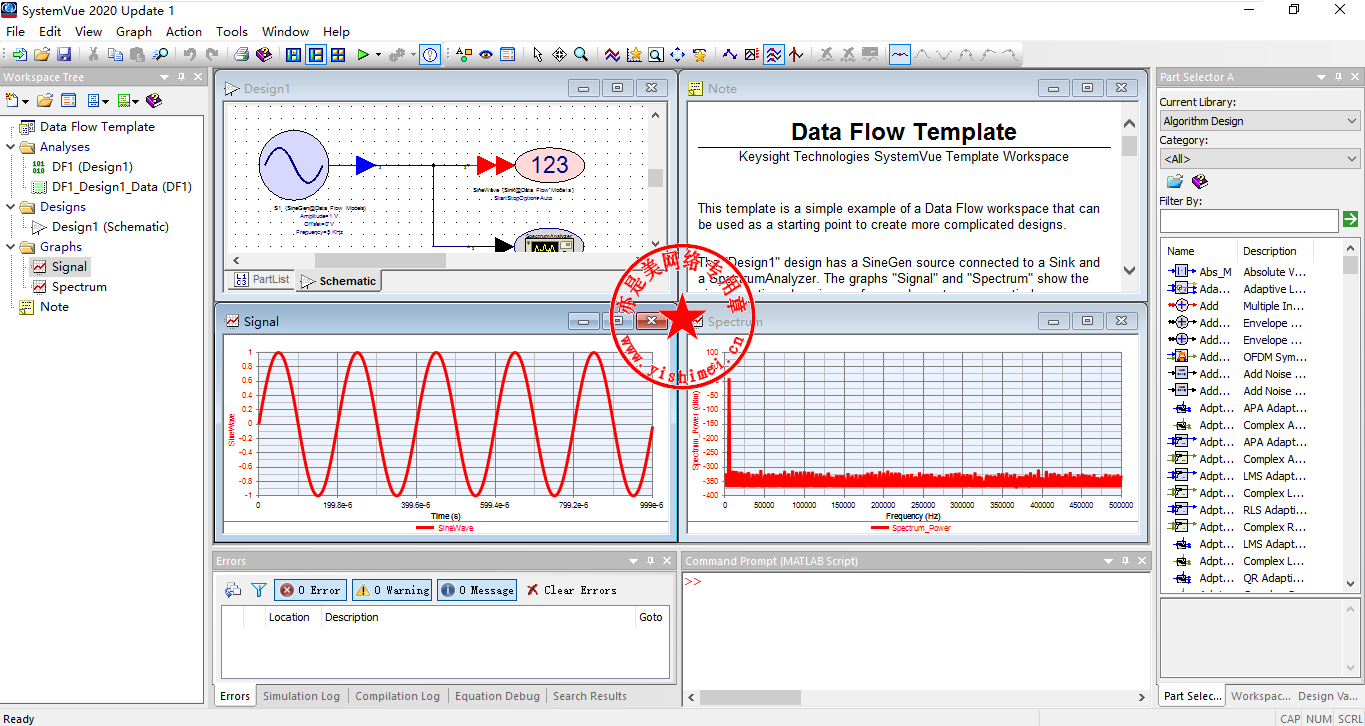Switch to Compilation Log tab
Viewport: 1365px width, 726px height.
coord(397,696)
